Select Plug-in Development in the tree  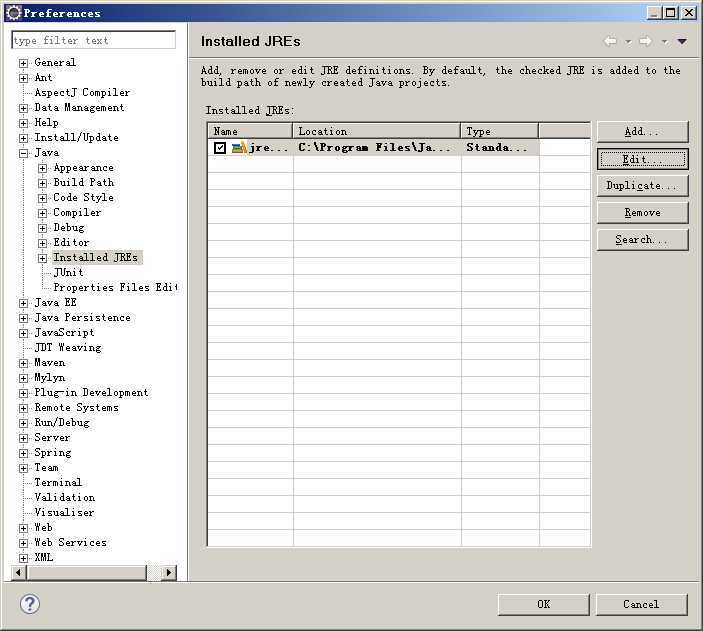pyautogui.click(x=91, y=392)
